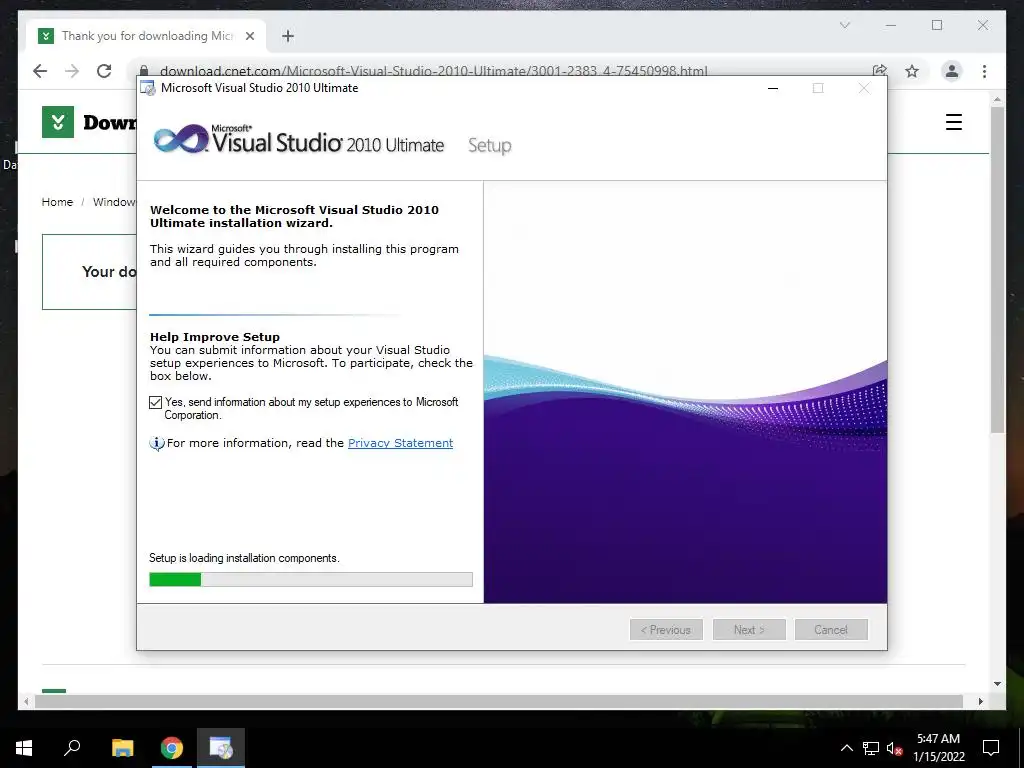Go forward in Chrome browser
1024x768 pixels.
click(x=72, y=71)
